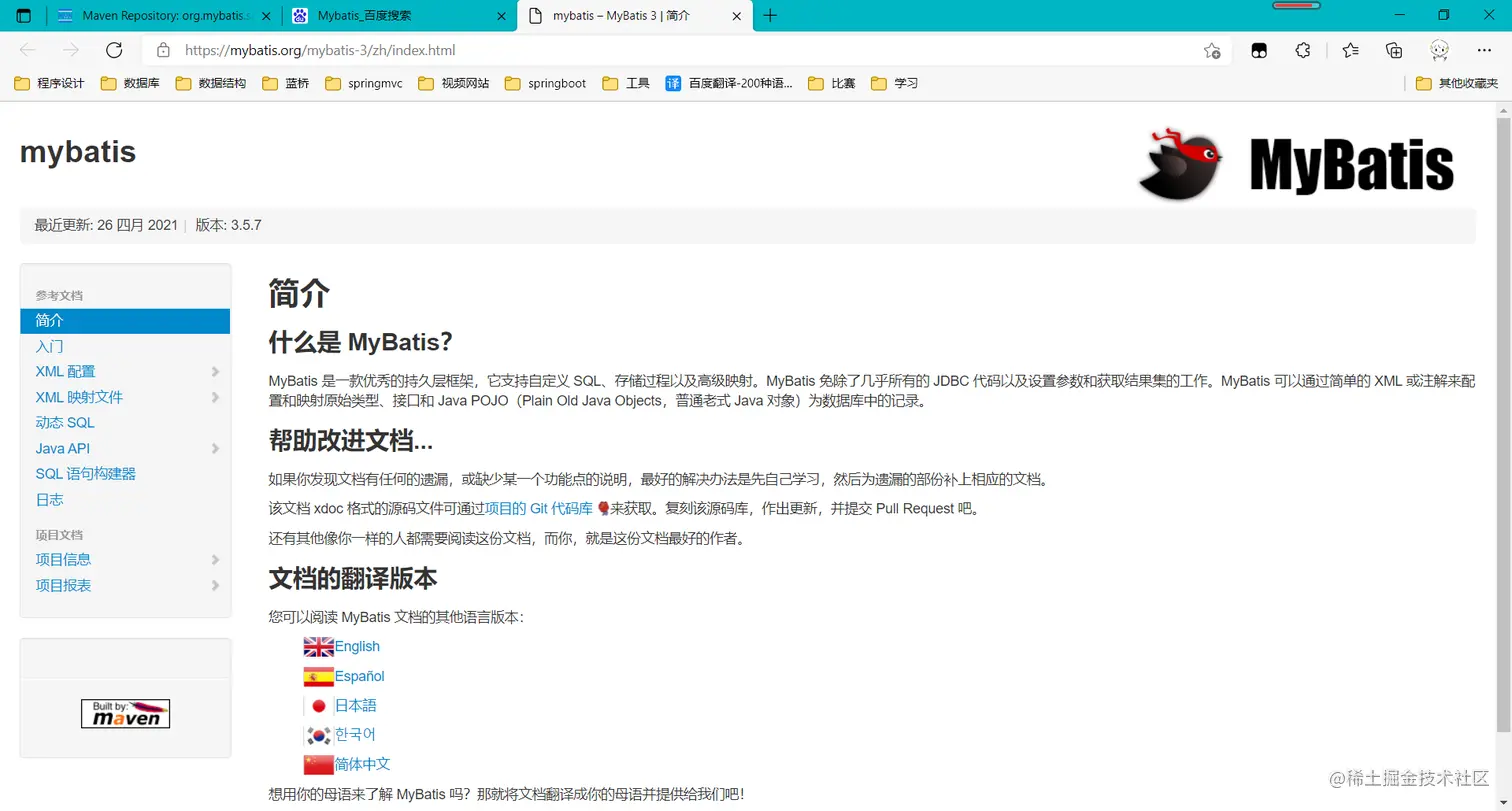
Task: Open 项目的 Git 代码库 link
Action: [x=539, y=508]
